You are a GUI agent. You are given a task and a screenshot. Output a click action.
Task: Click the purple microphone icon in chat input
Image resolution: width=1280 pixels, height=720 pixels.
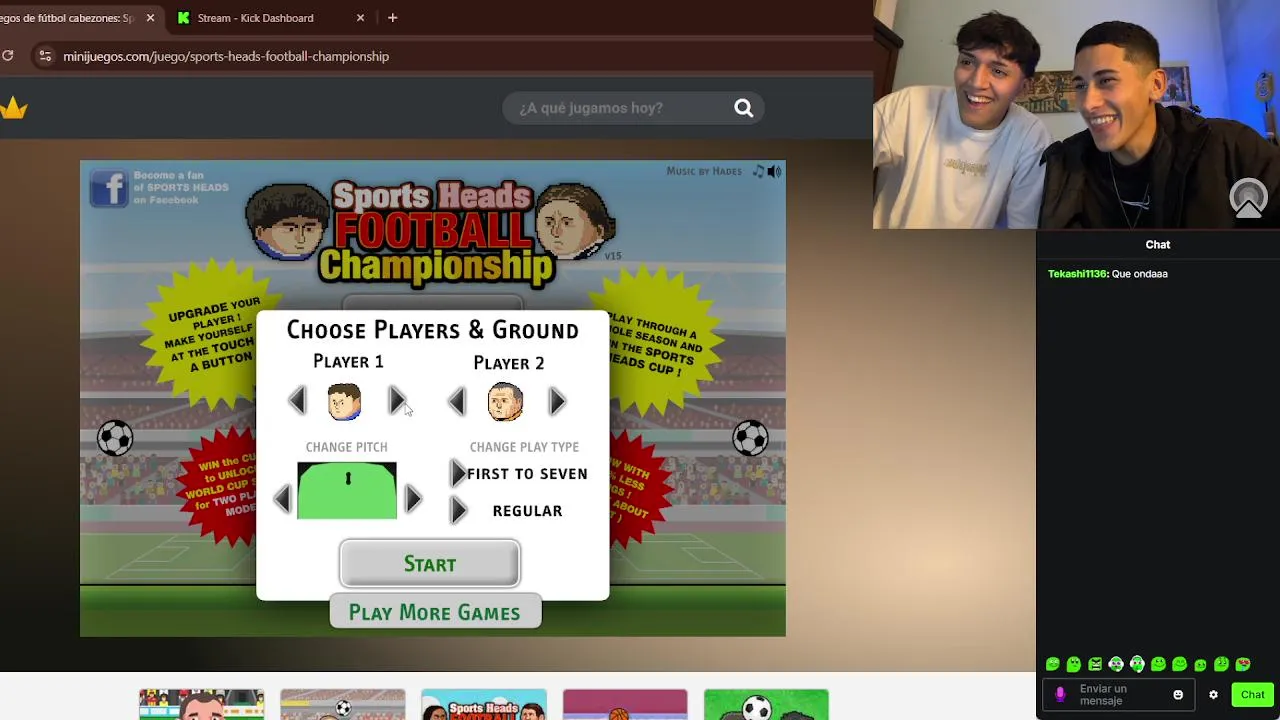[x=1061, y=694]
